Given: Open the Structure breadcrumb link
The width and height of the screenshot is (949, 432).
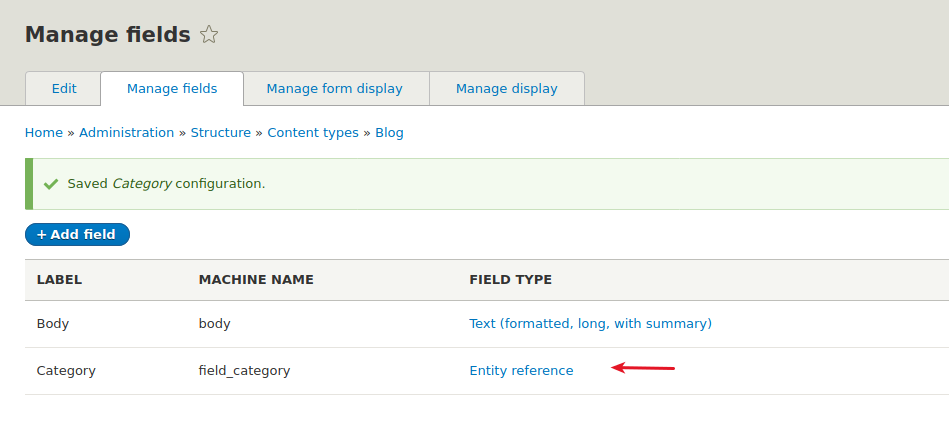Looking at the screenshot, I should (221, 132).
